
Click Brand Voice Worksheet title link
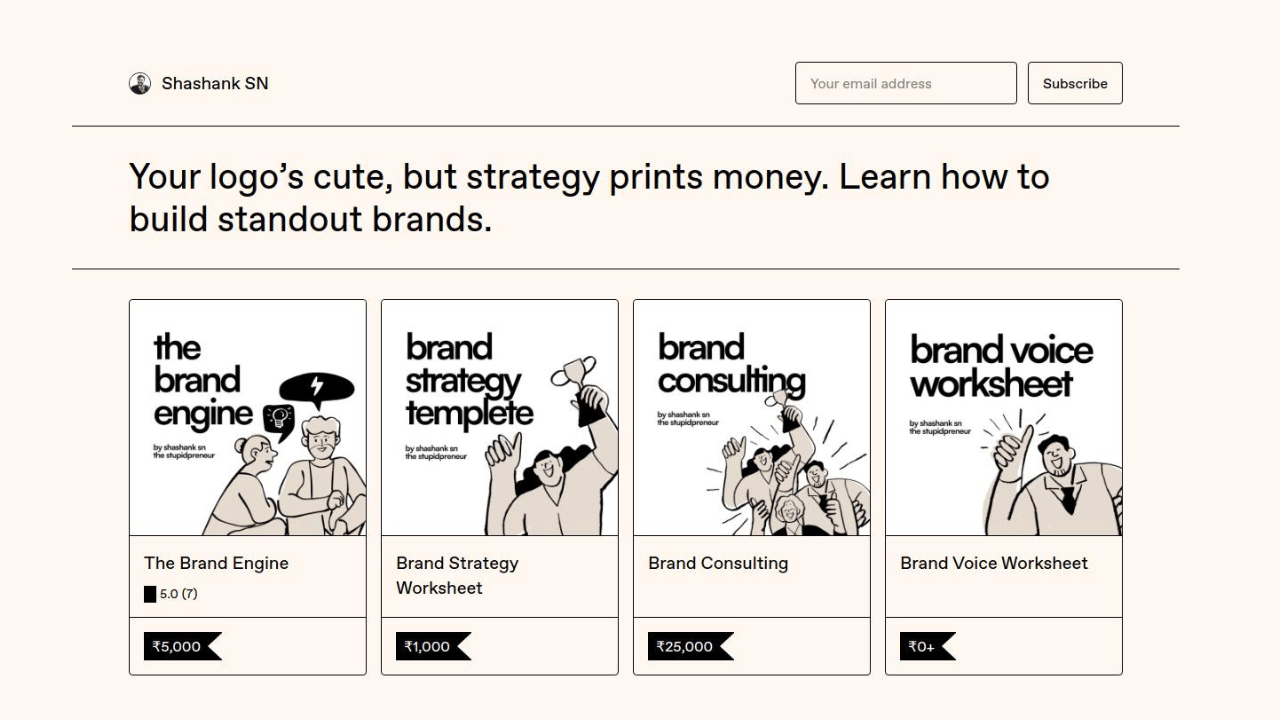994,563
